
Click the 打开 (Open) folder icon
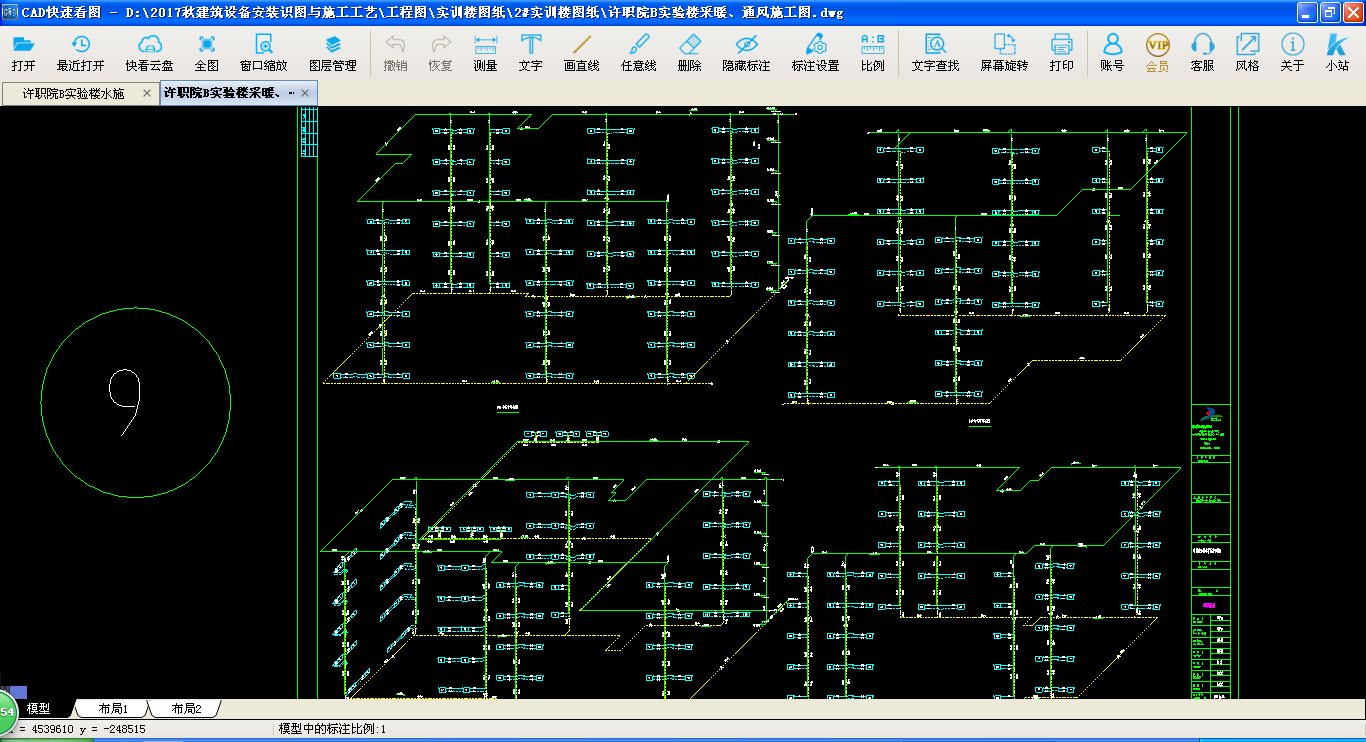(x=23, y=45)
